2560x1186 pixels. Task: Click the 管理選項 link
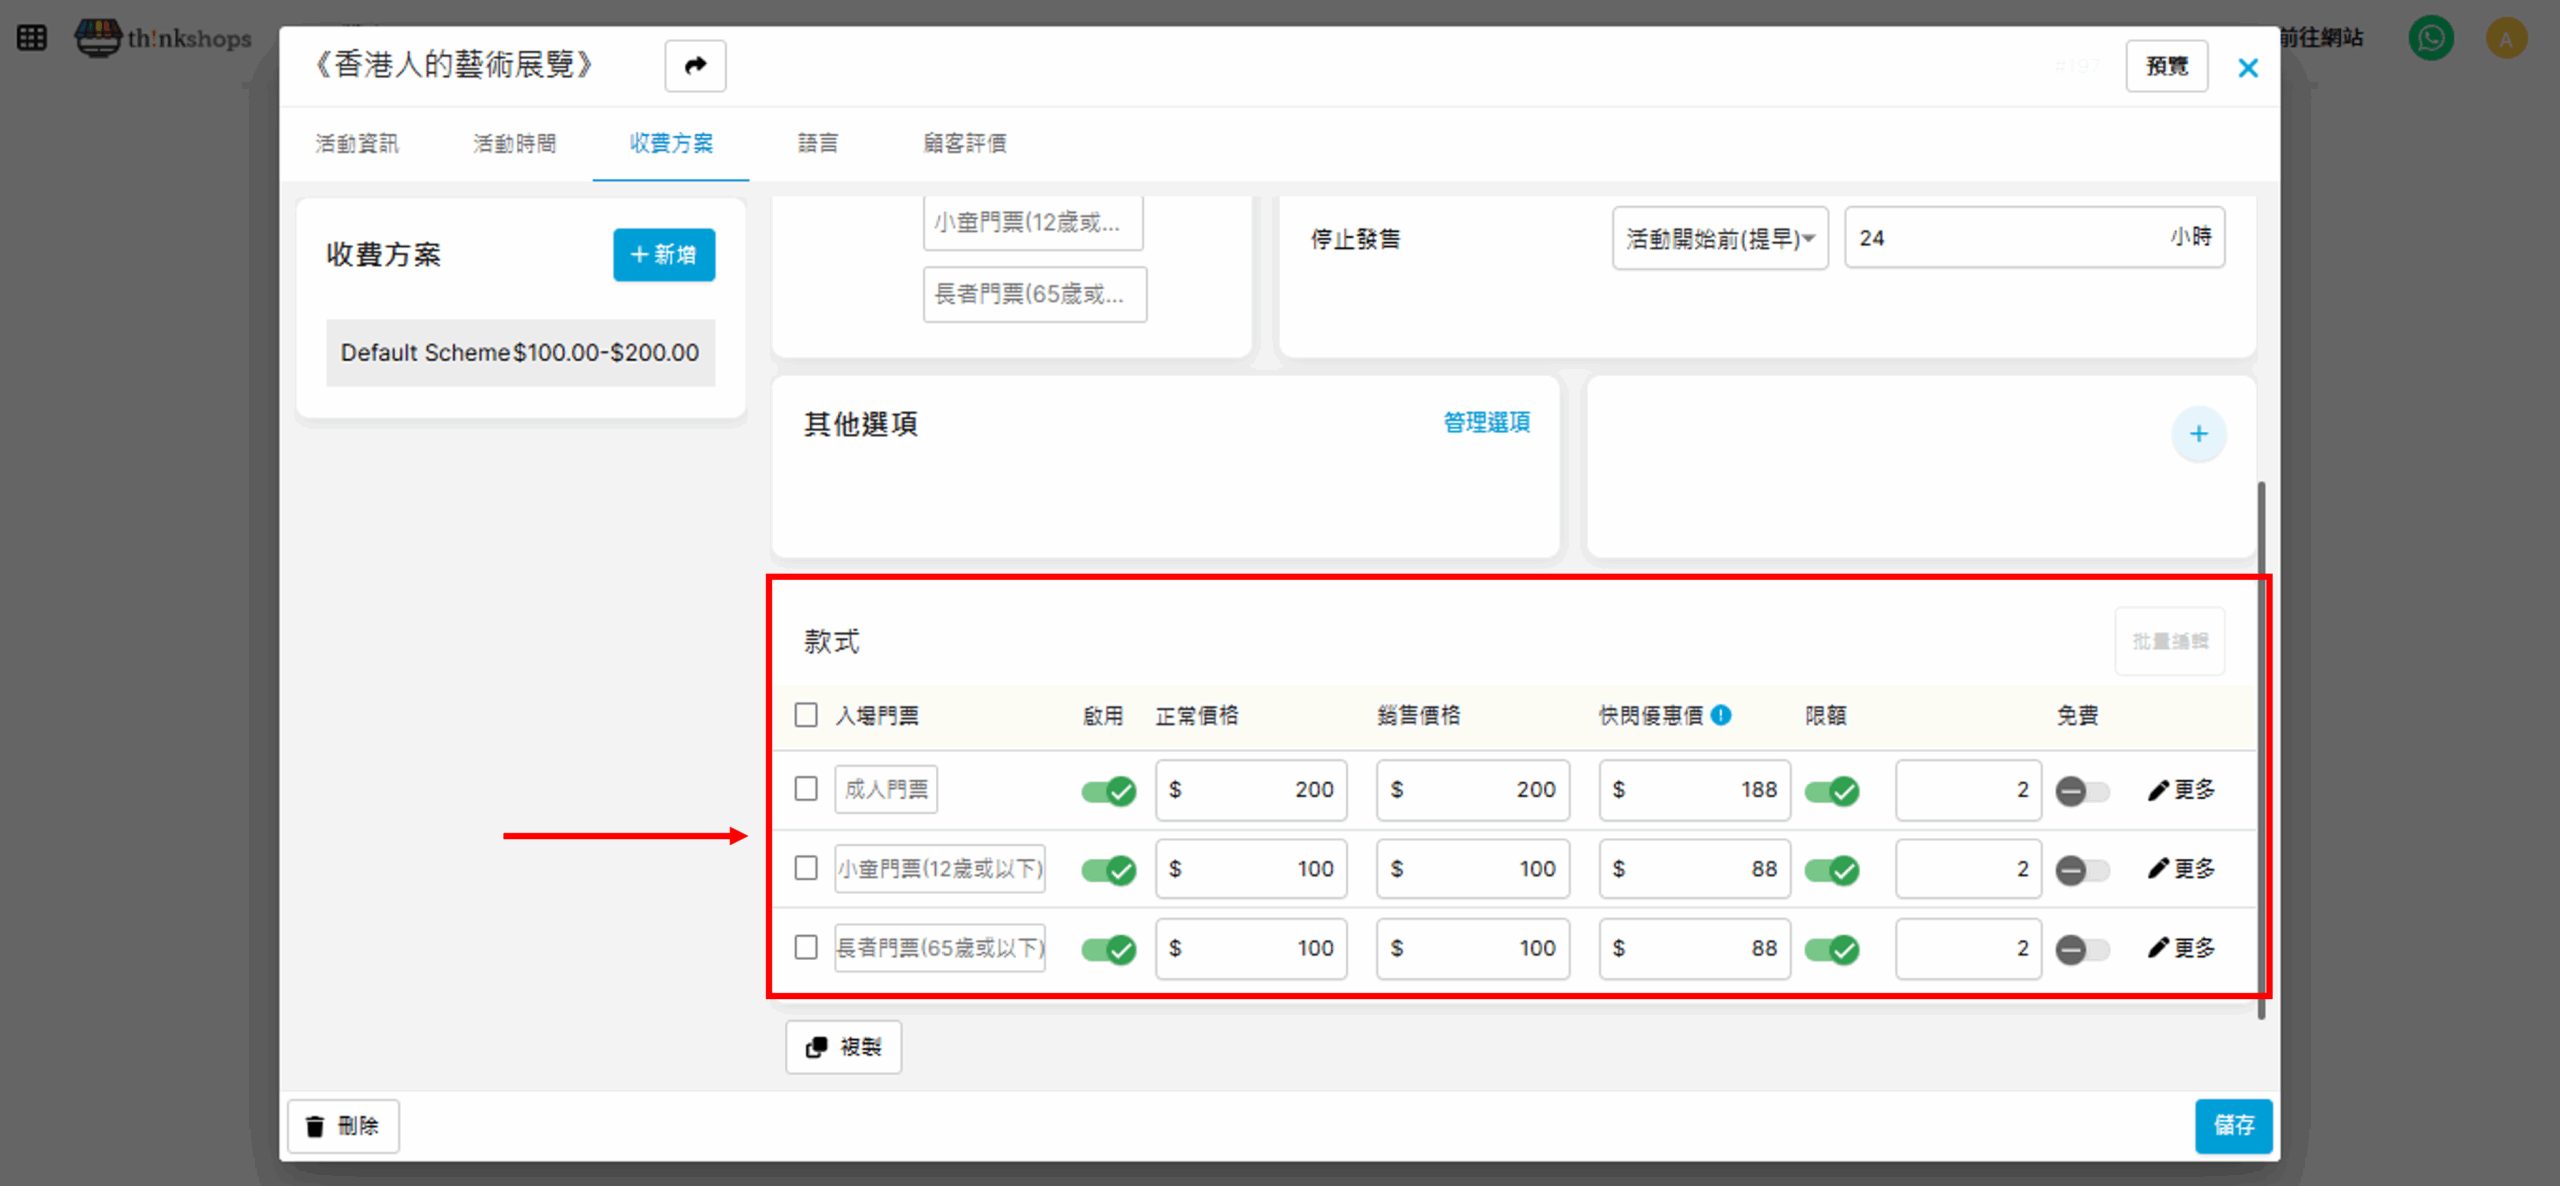click(1486, 423)
